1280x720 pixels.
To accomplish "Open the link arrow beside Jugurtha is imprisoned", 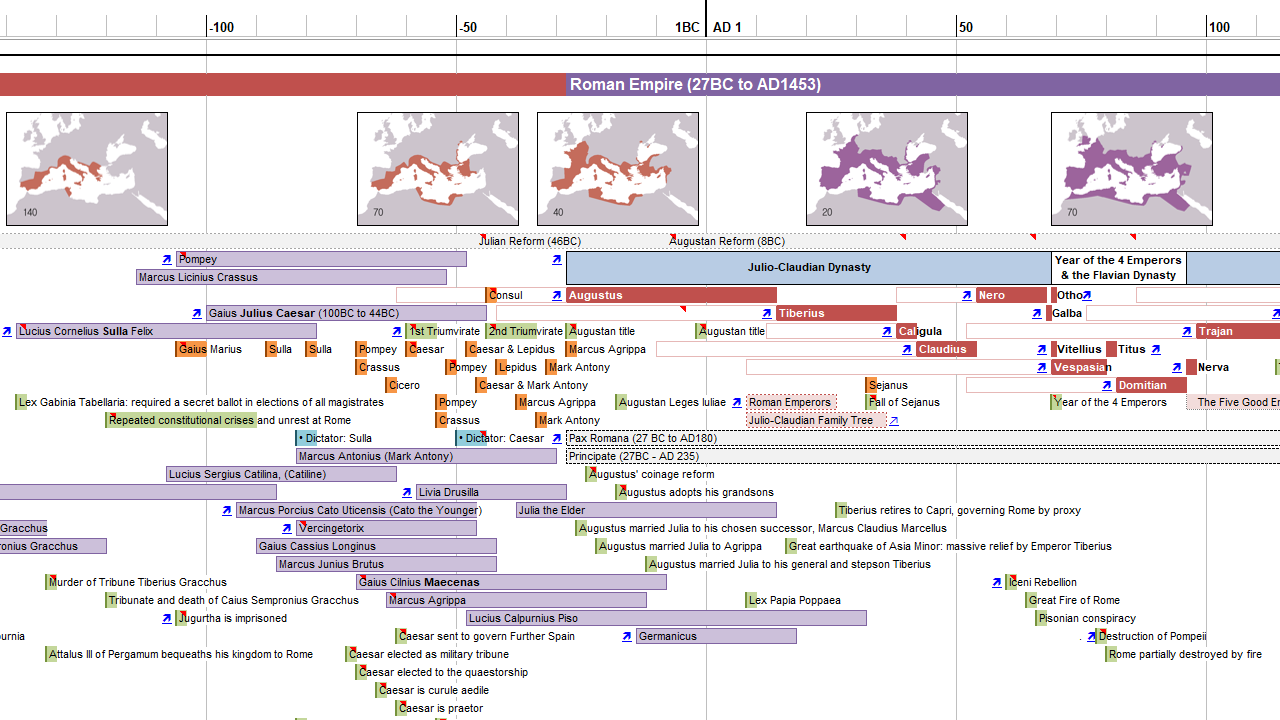I will click(x=167, y=618).
